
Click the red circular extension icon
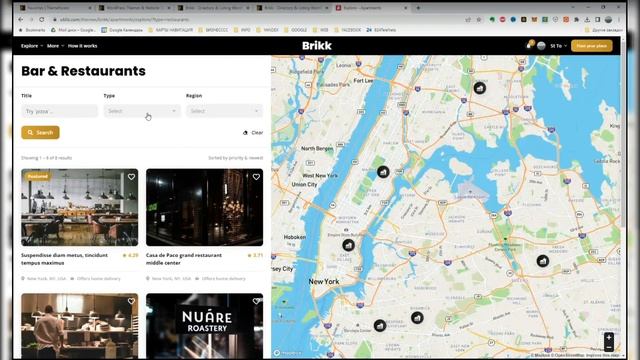pyautogui.click(x=502, y=19)
